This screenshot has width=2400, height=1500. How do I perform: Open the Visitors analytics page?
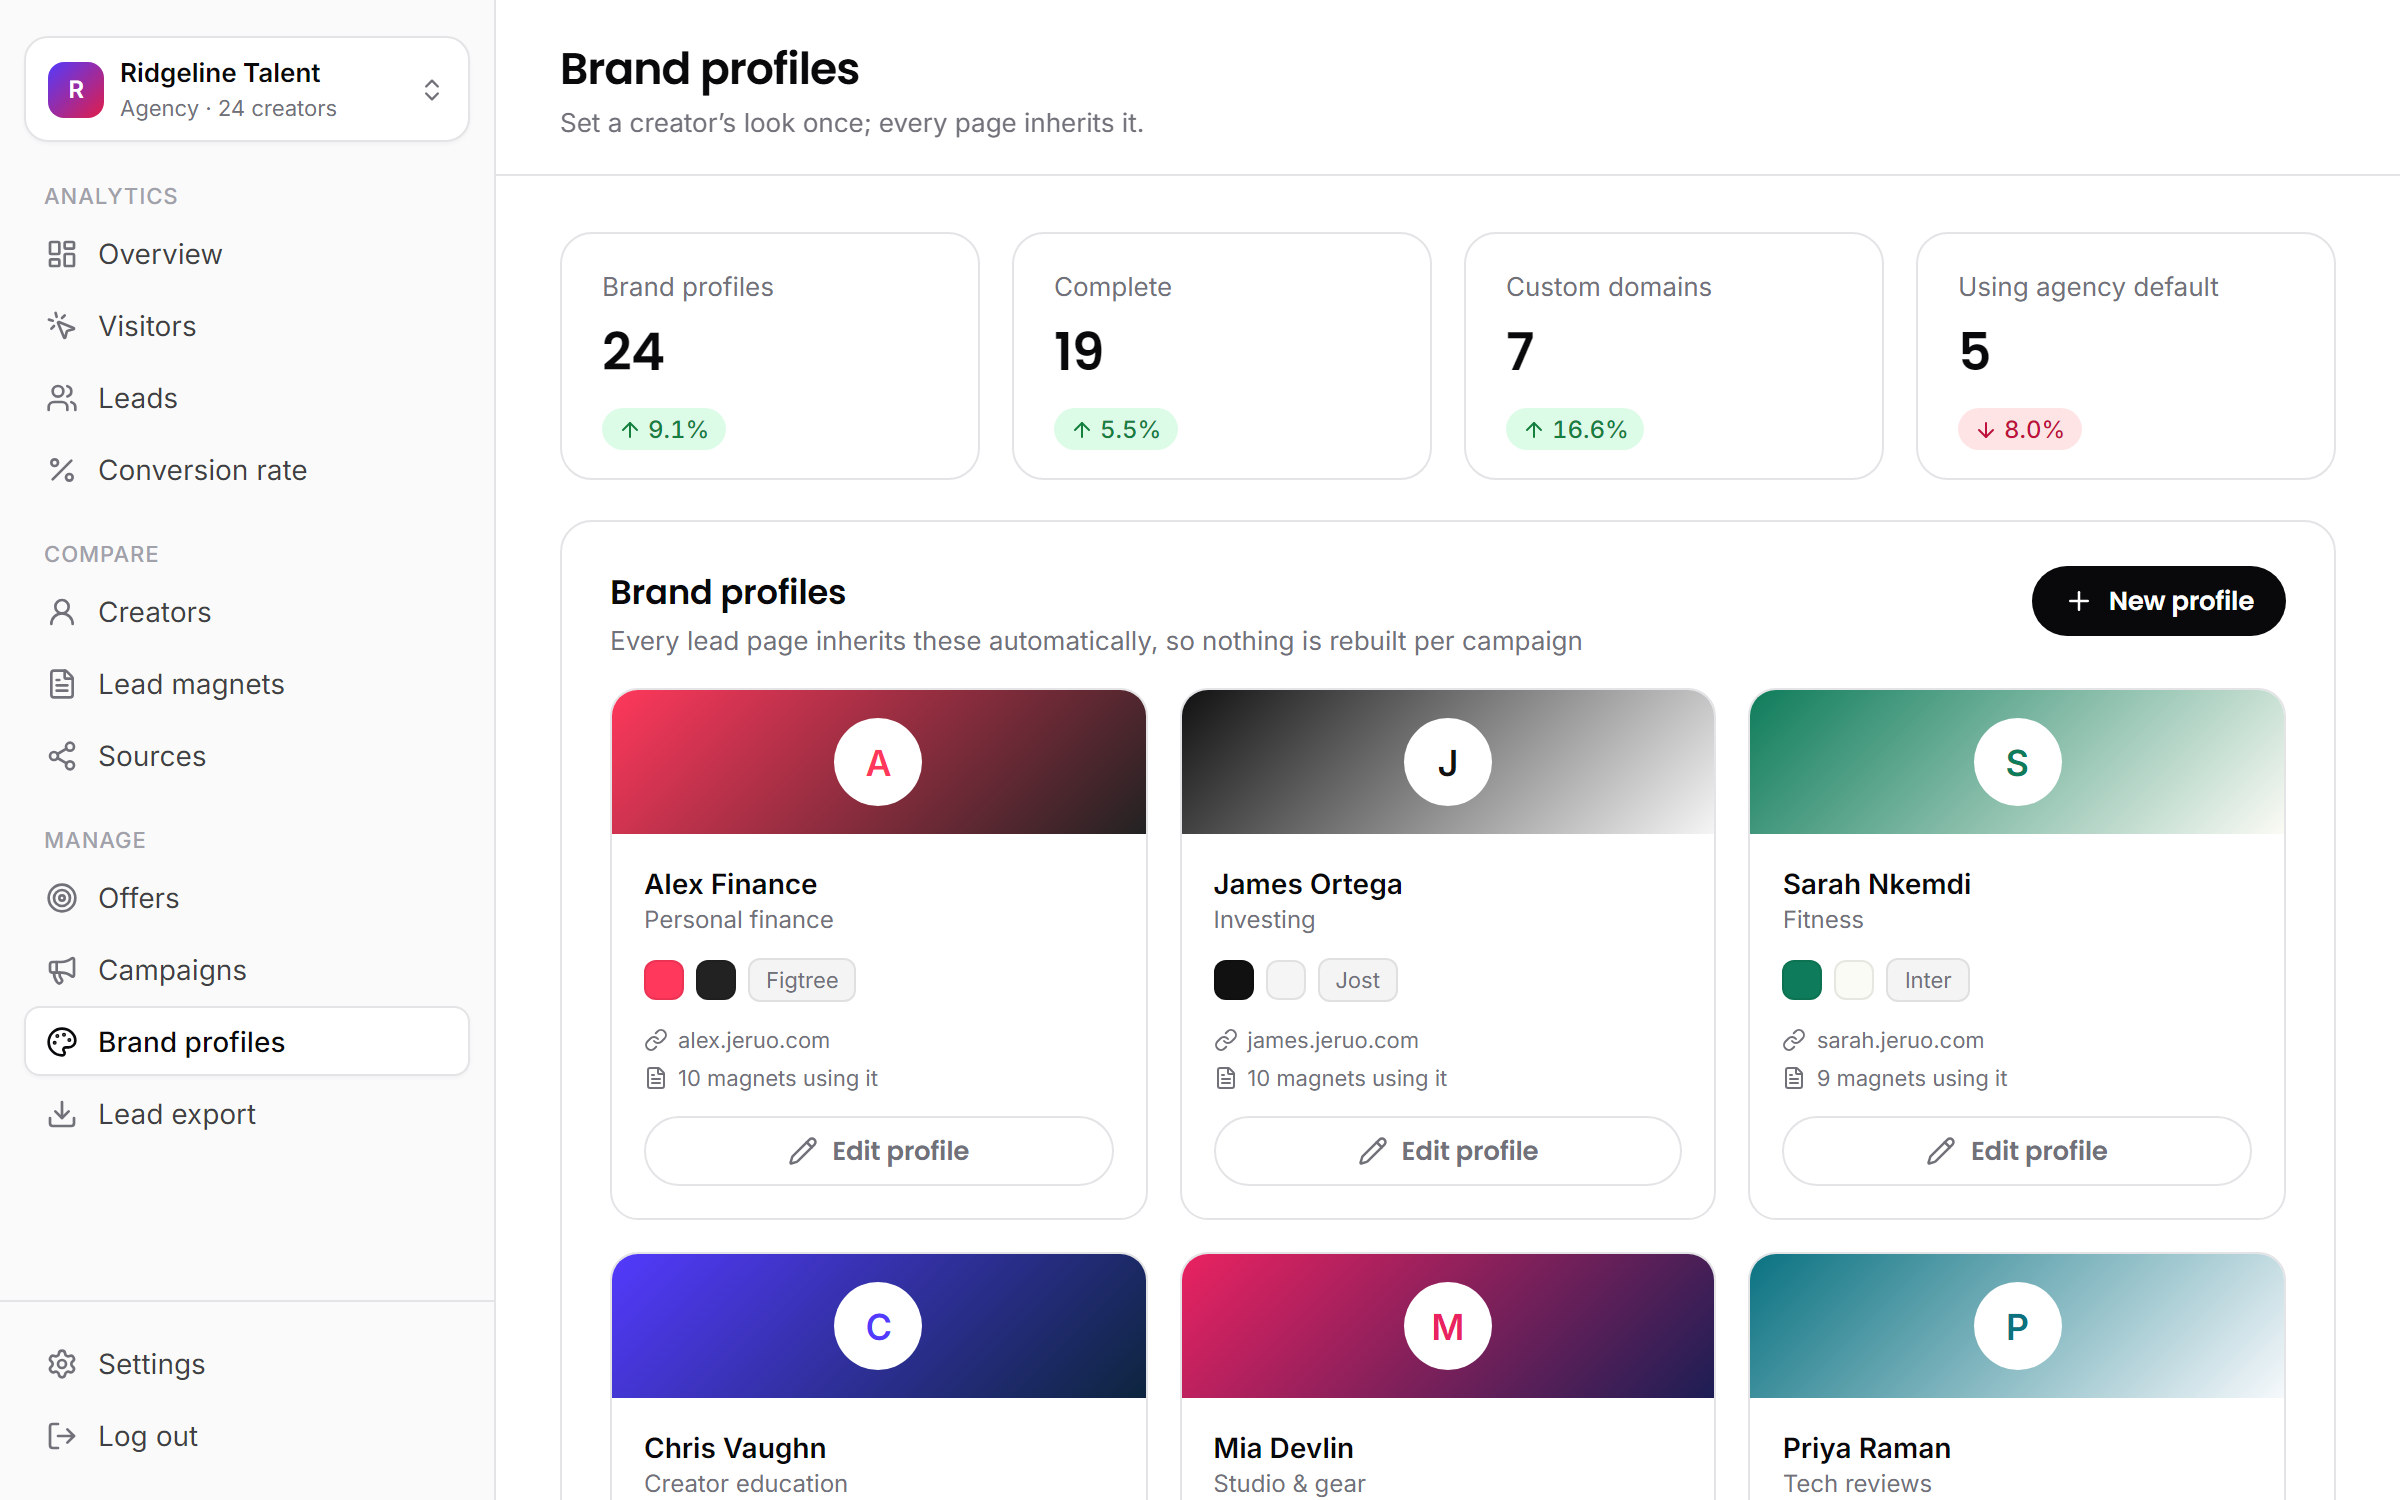pyautogui.click(x=247, y=326)
